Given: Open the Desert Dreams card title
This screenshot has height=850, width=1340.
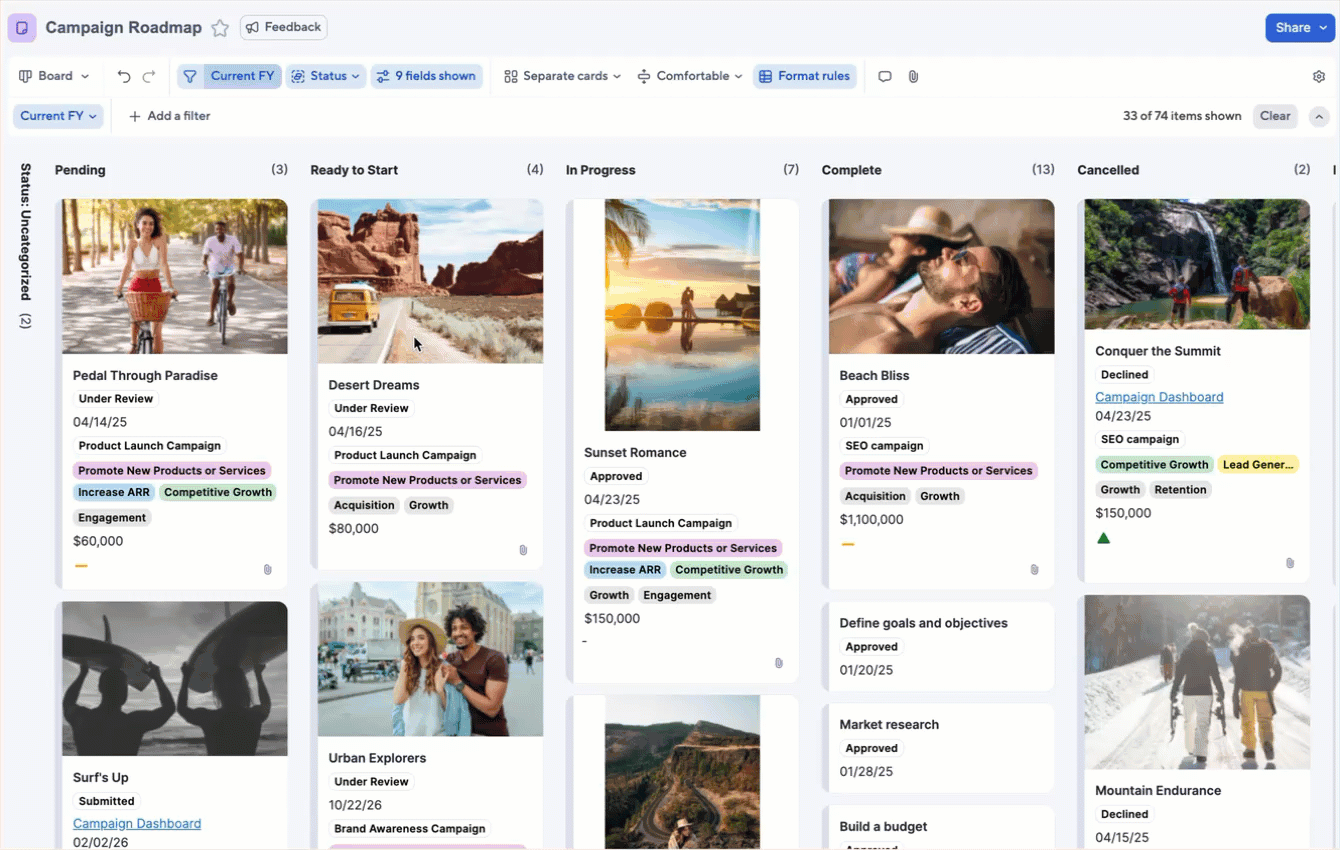Looking at the screenshot, I should tap(374, 385).
